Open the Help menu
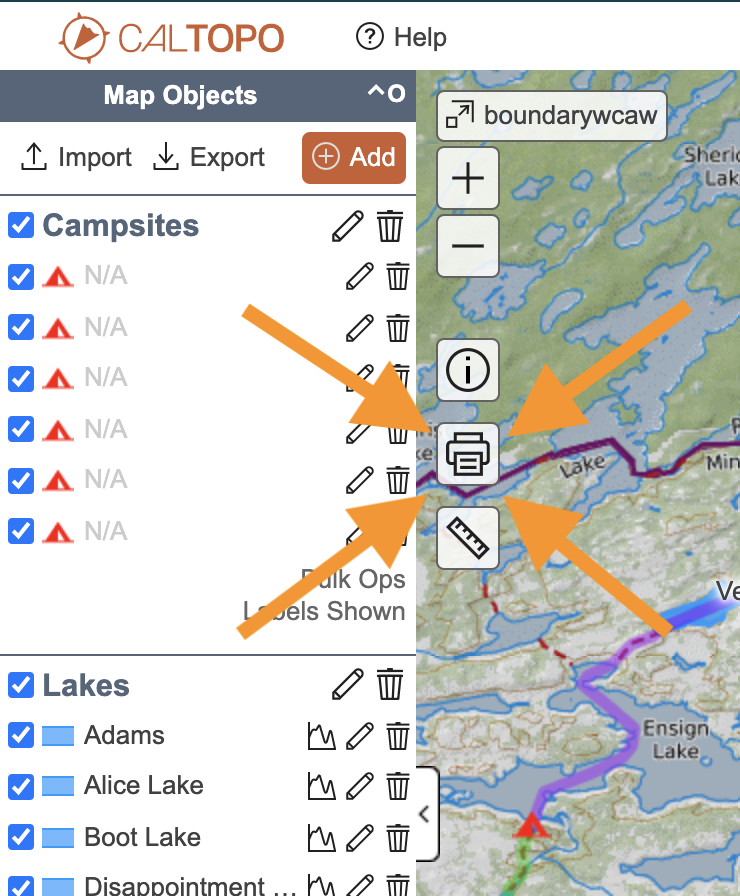740x896 pixels. pos(401,37)
